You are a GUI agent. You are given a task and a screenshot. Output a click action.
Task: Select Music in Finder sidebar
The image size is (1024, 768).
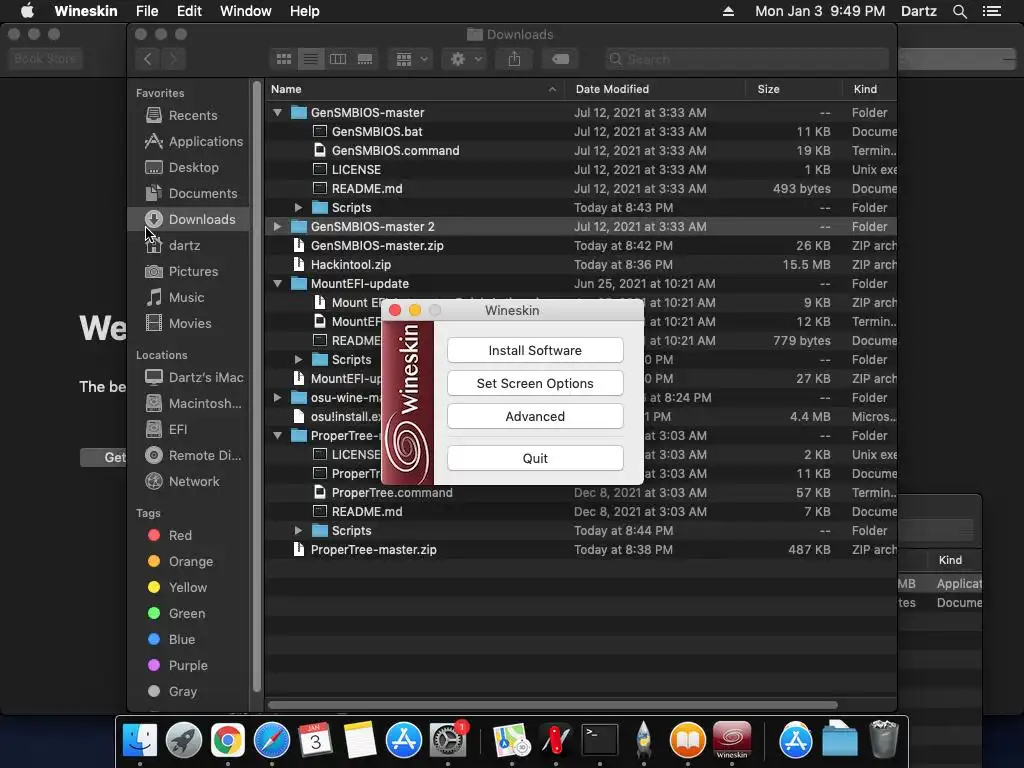pyautogui.click(x=188, y=297)
